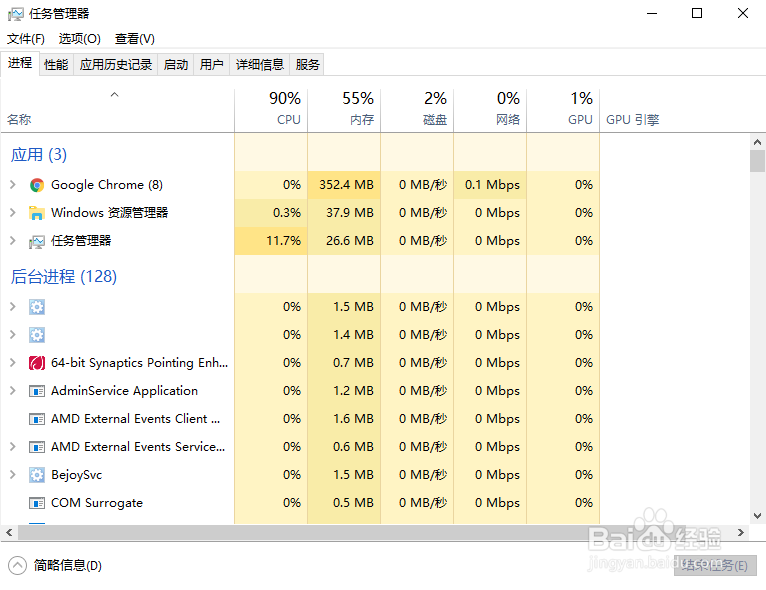Sort processes by the CPU column header
Image resolution: width=766 pixels, height=590 pixels.
(271, 110)
